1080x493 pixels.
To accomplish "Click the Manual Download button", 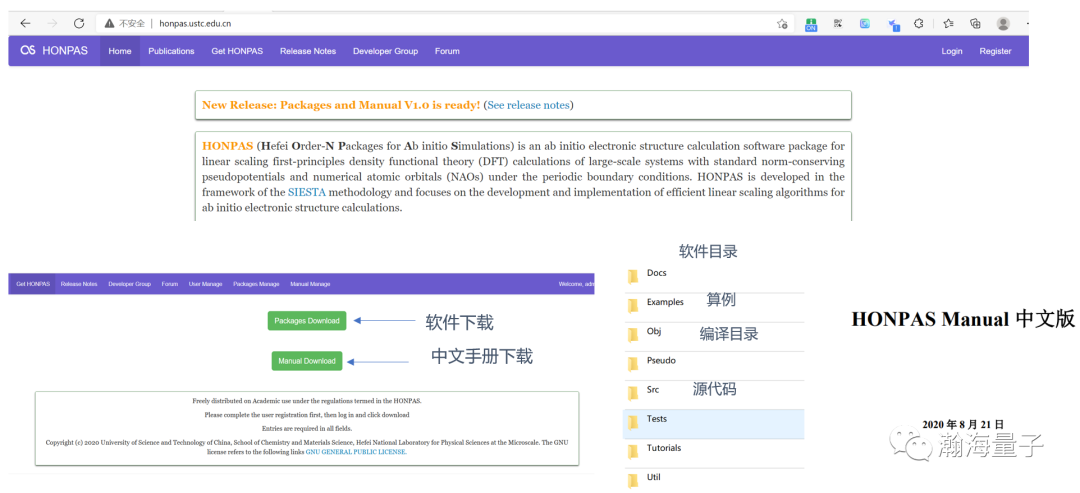I will pyautogui.click(x=307, y=361).
